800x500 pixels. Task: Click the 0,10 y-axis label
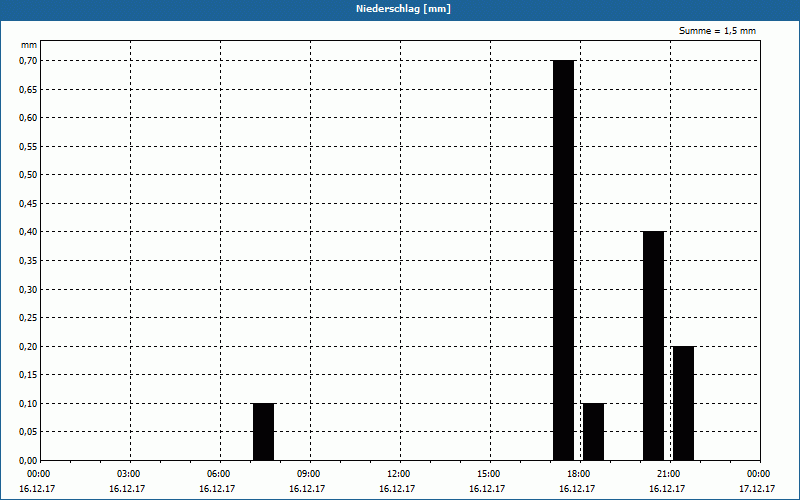pos(28,404)
